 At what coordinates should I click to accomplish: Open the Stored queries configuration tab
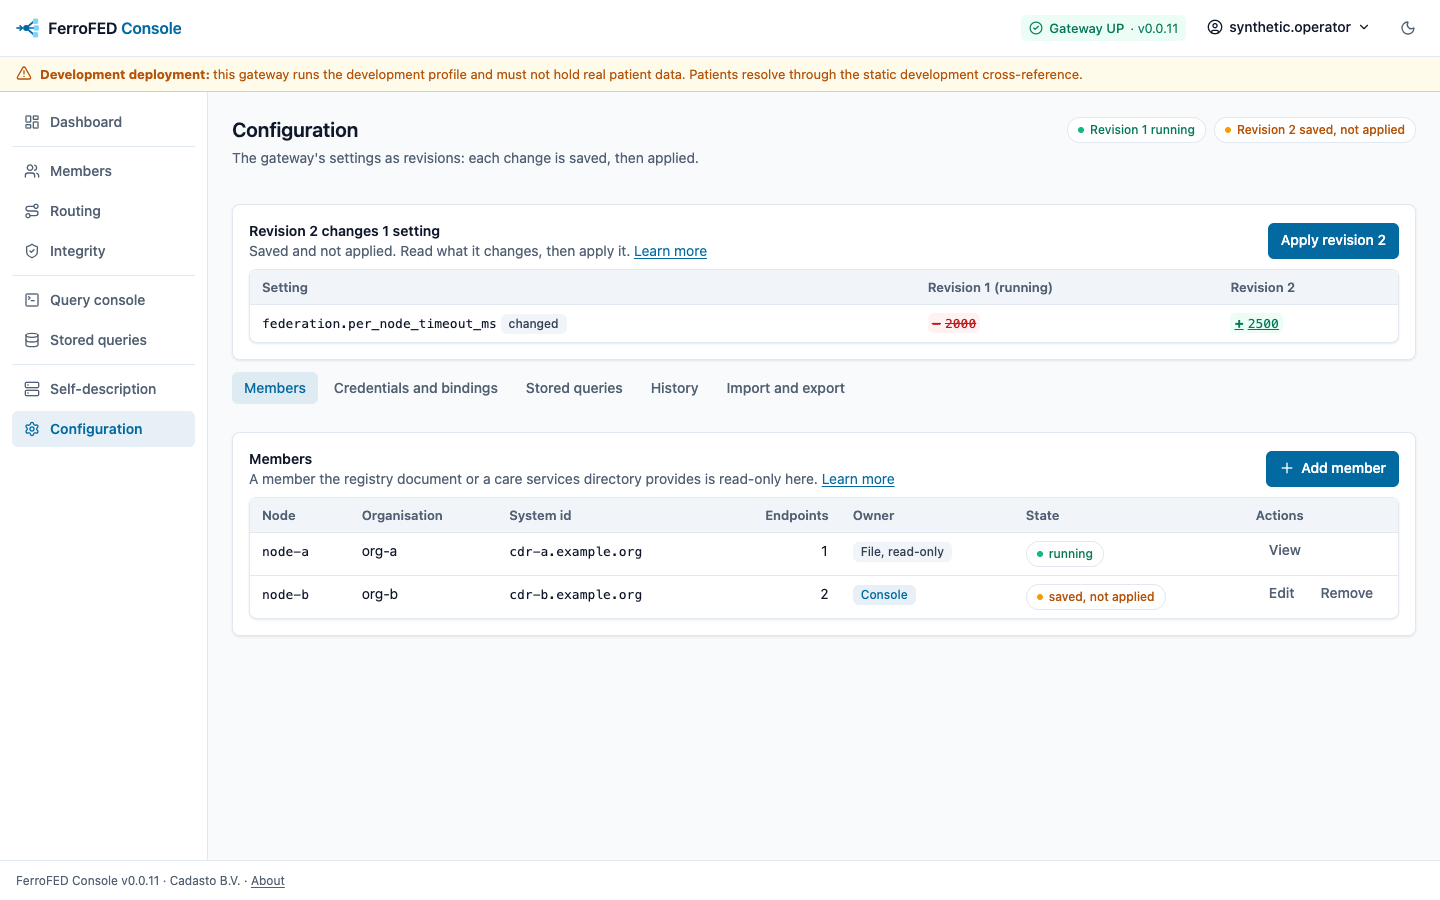click(x=574, y=388)
